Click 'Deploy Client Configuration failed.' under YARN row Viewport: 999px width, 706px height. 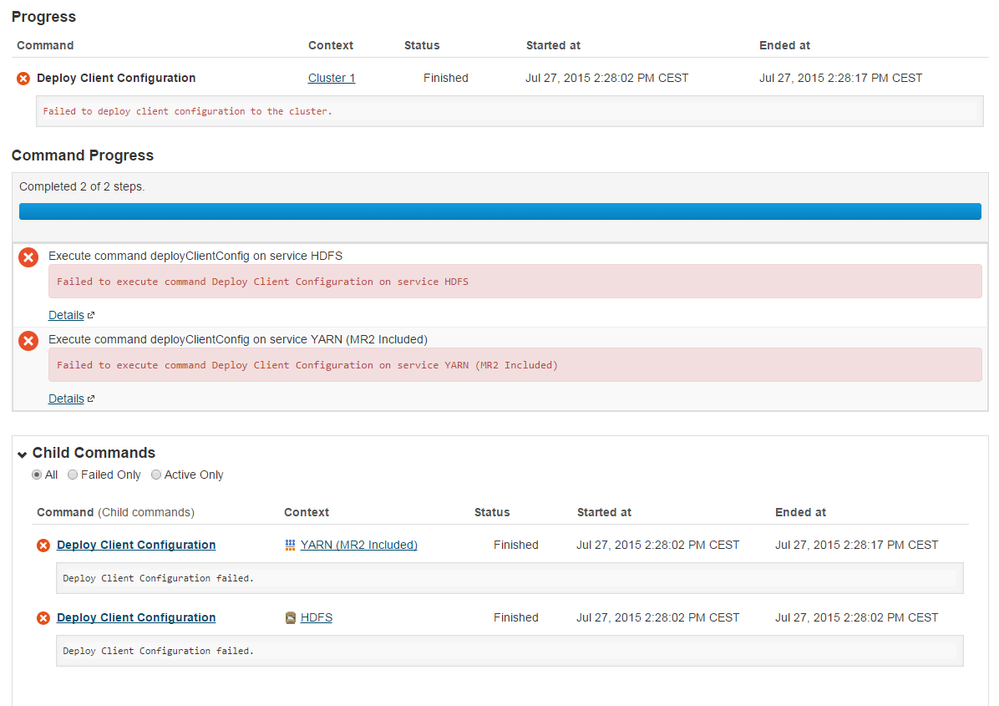158,579
